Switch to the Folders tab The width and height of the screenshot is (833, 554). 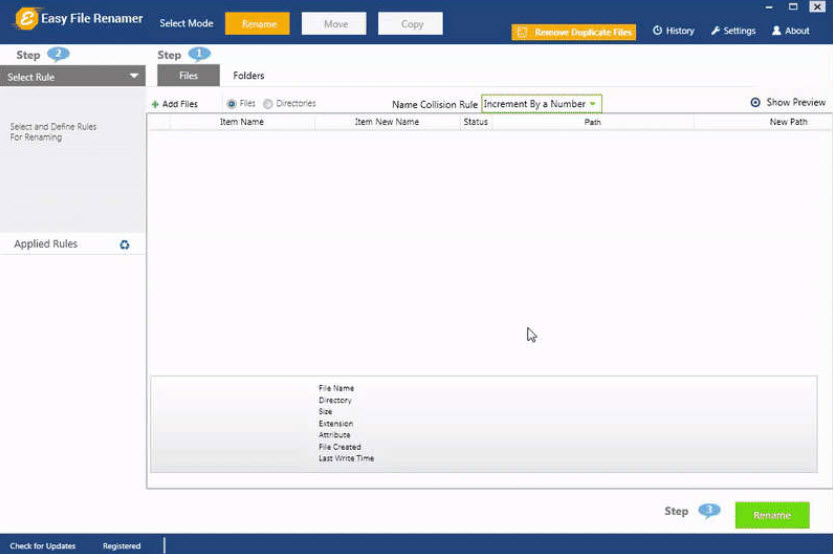pos(249,75)
